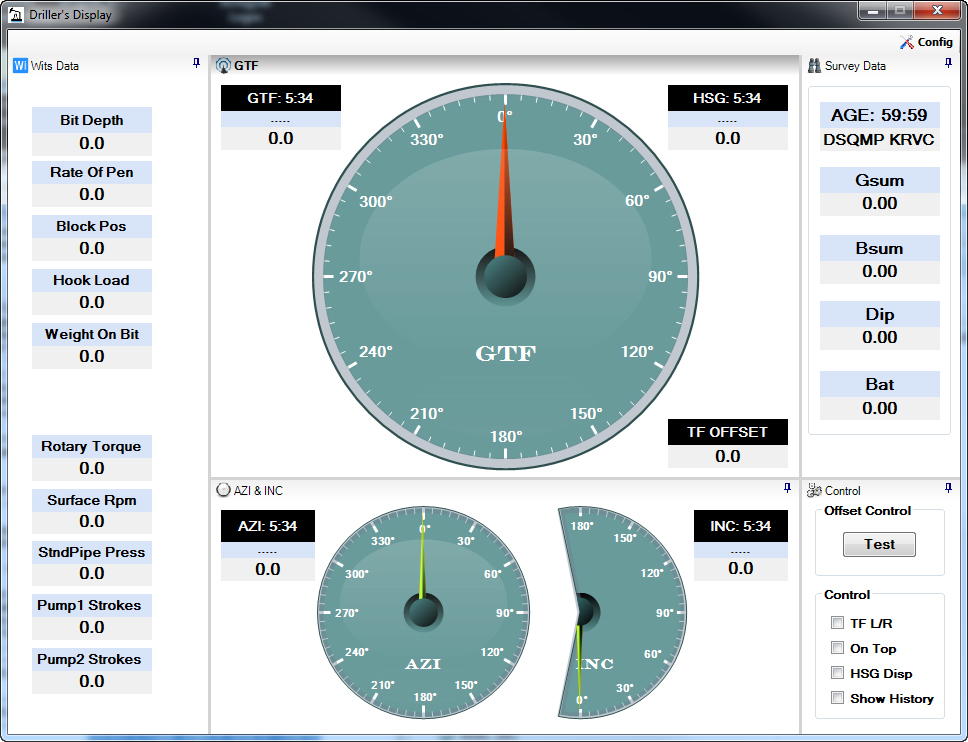Click the GTF: 5:34 header box

281,98
